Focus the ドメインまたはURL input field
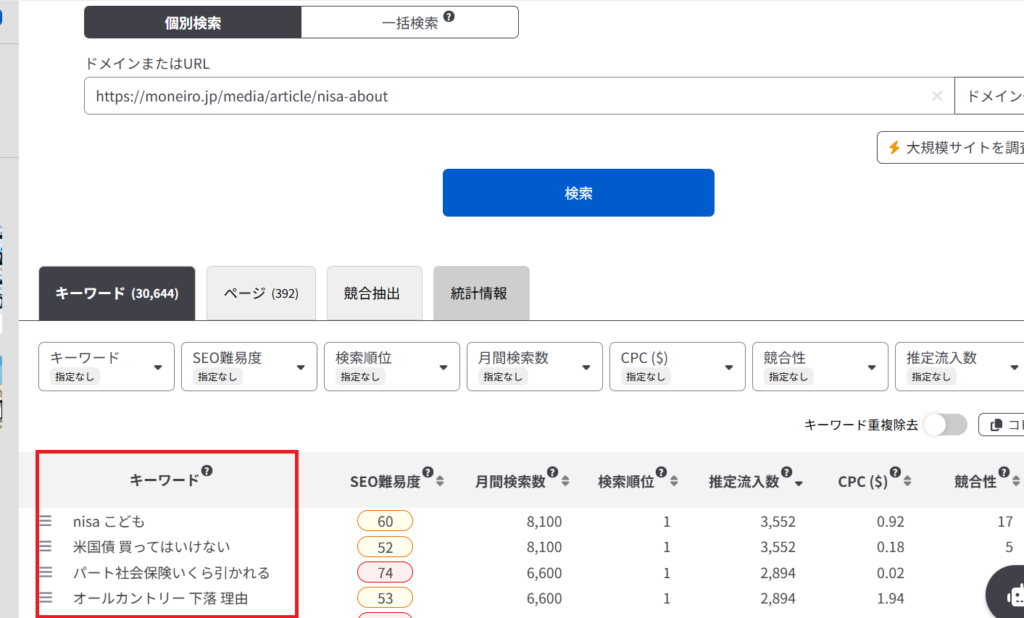The height and width of the screenshot is (618, 1024). click(519, 96)
